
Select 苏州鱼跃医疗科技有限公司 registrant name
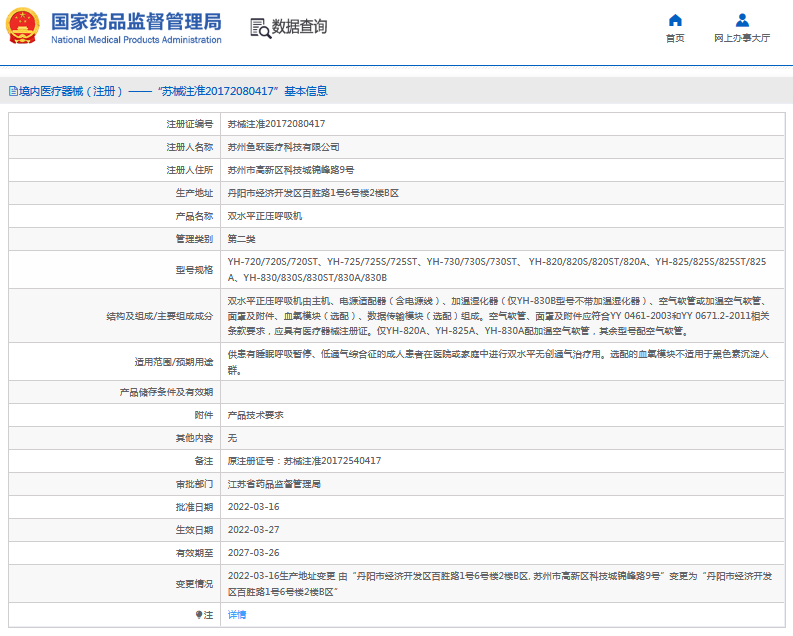click(283, 147)
